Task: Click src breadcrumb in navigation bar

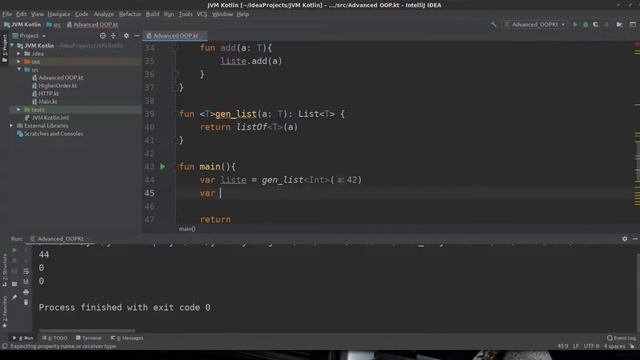Action: pos(53,24)
